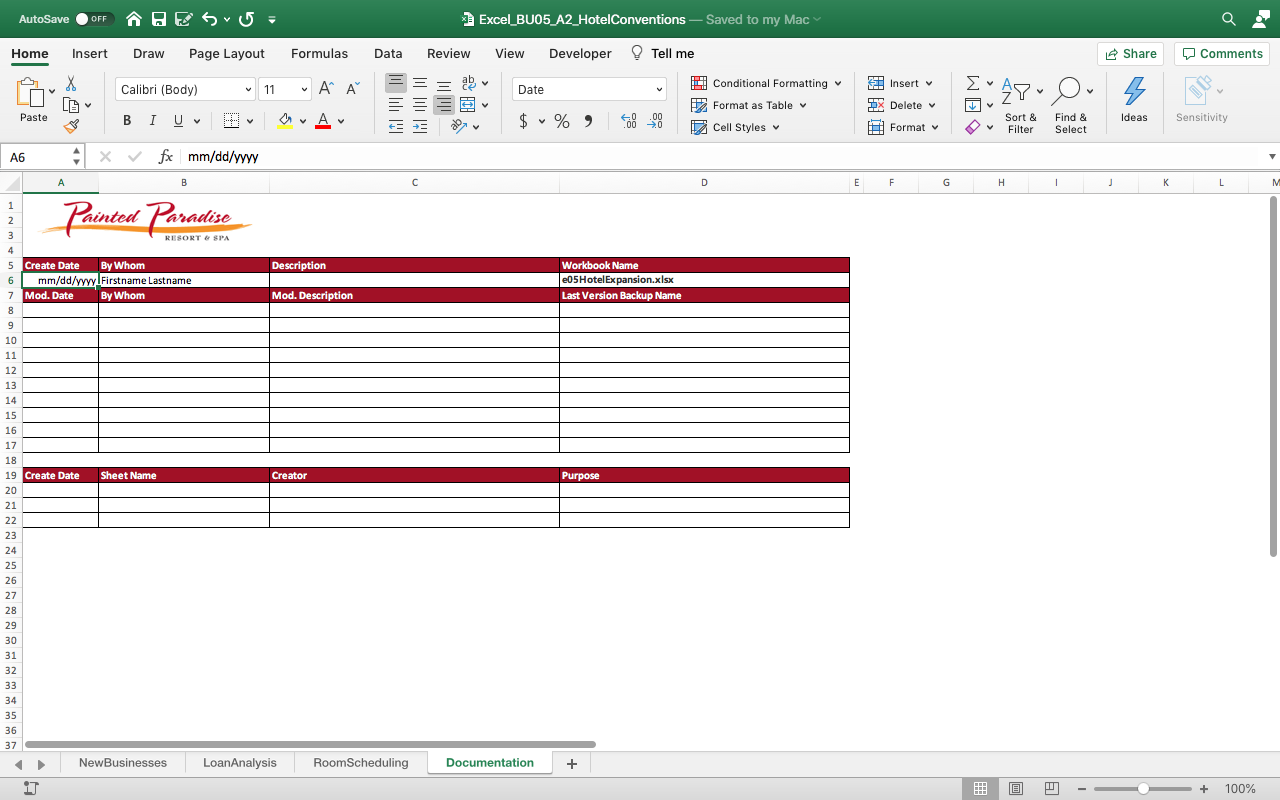Toggle Underline formatting
The height and width of the screenshot is (800, 1280).
click(178, 121)
